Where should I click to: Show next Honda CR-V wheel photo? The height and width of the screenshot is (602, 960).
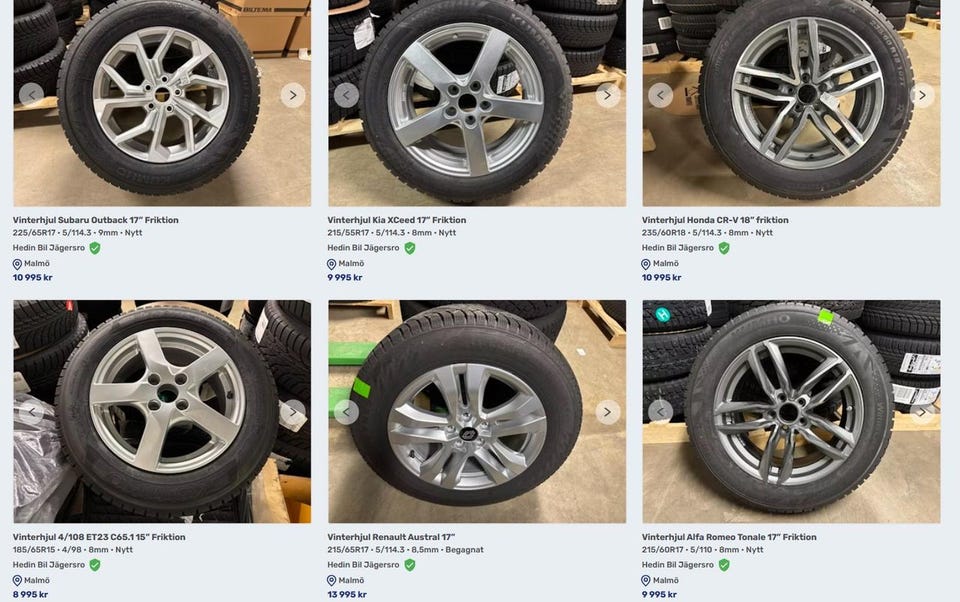pos(922,95)
